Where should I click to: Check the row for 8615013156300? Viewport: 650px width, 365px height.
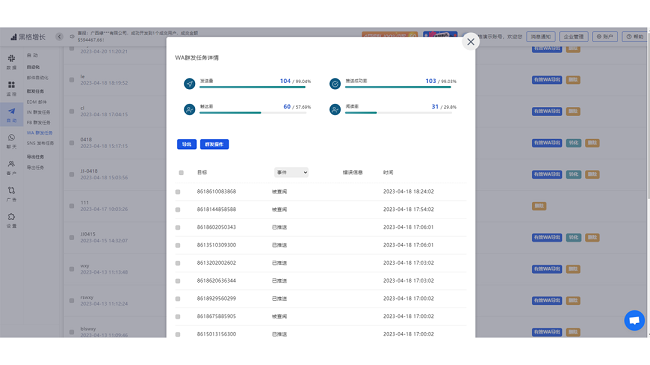click(x=178, y=334)
